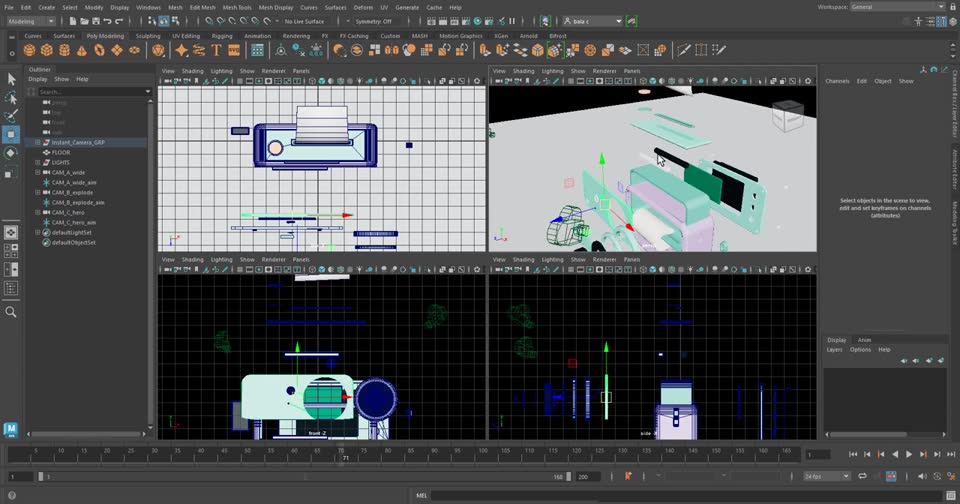
Task: Create a polygon cone from shelf
Action: point(81,50)
